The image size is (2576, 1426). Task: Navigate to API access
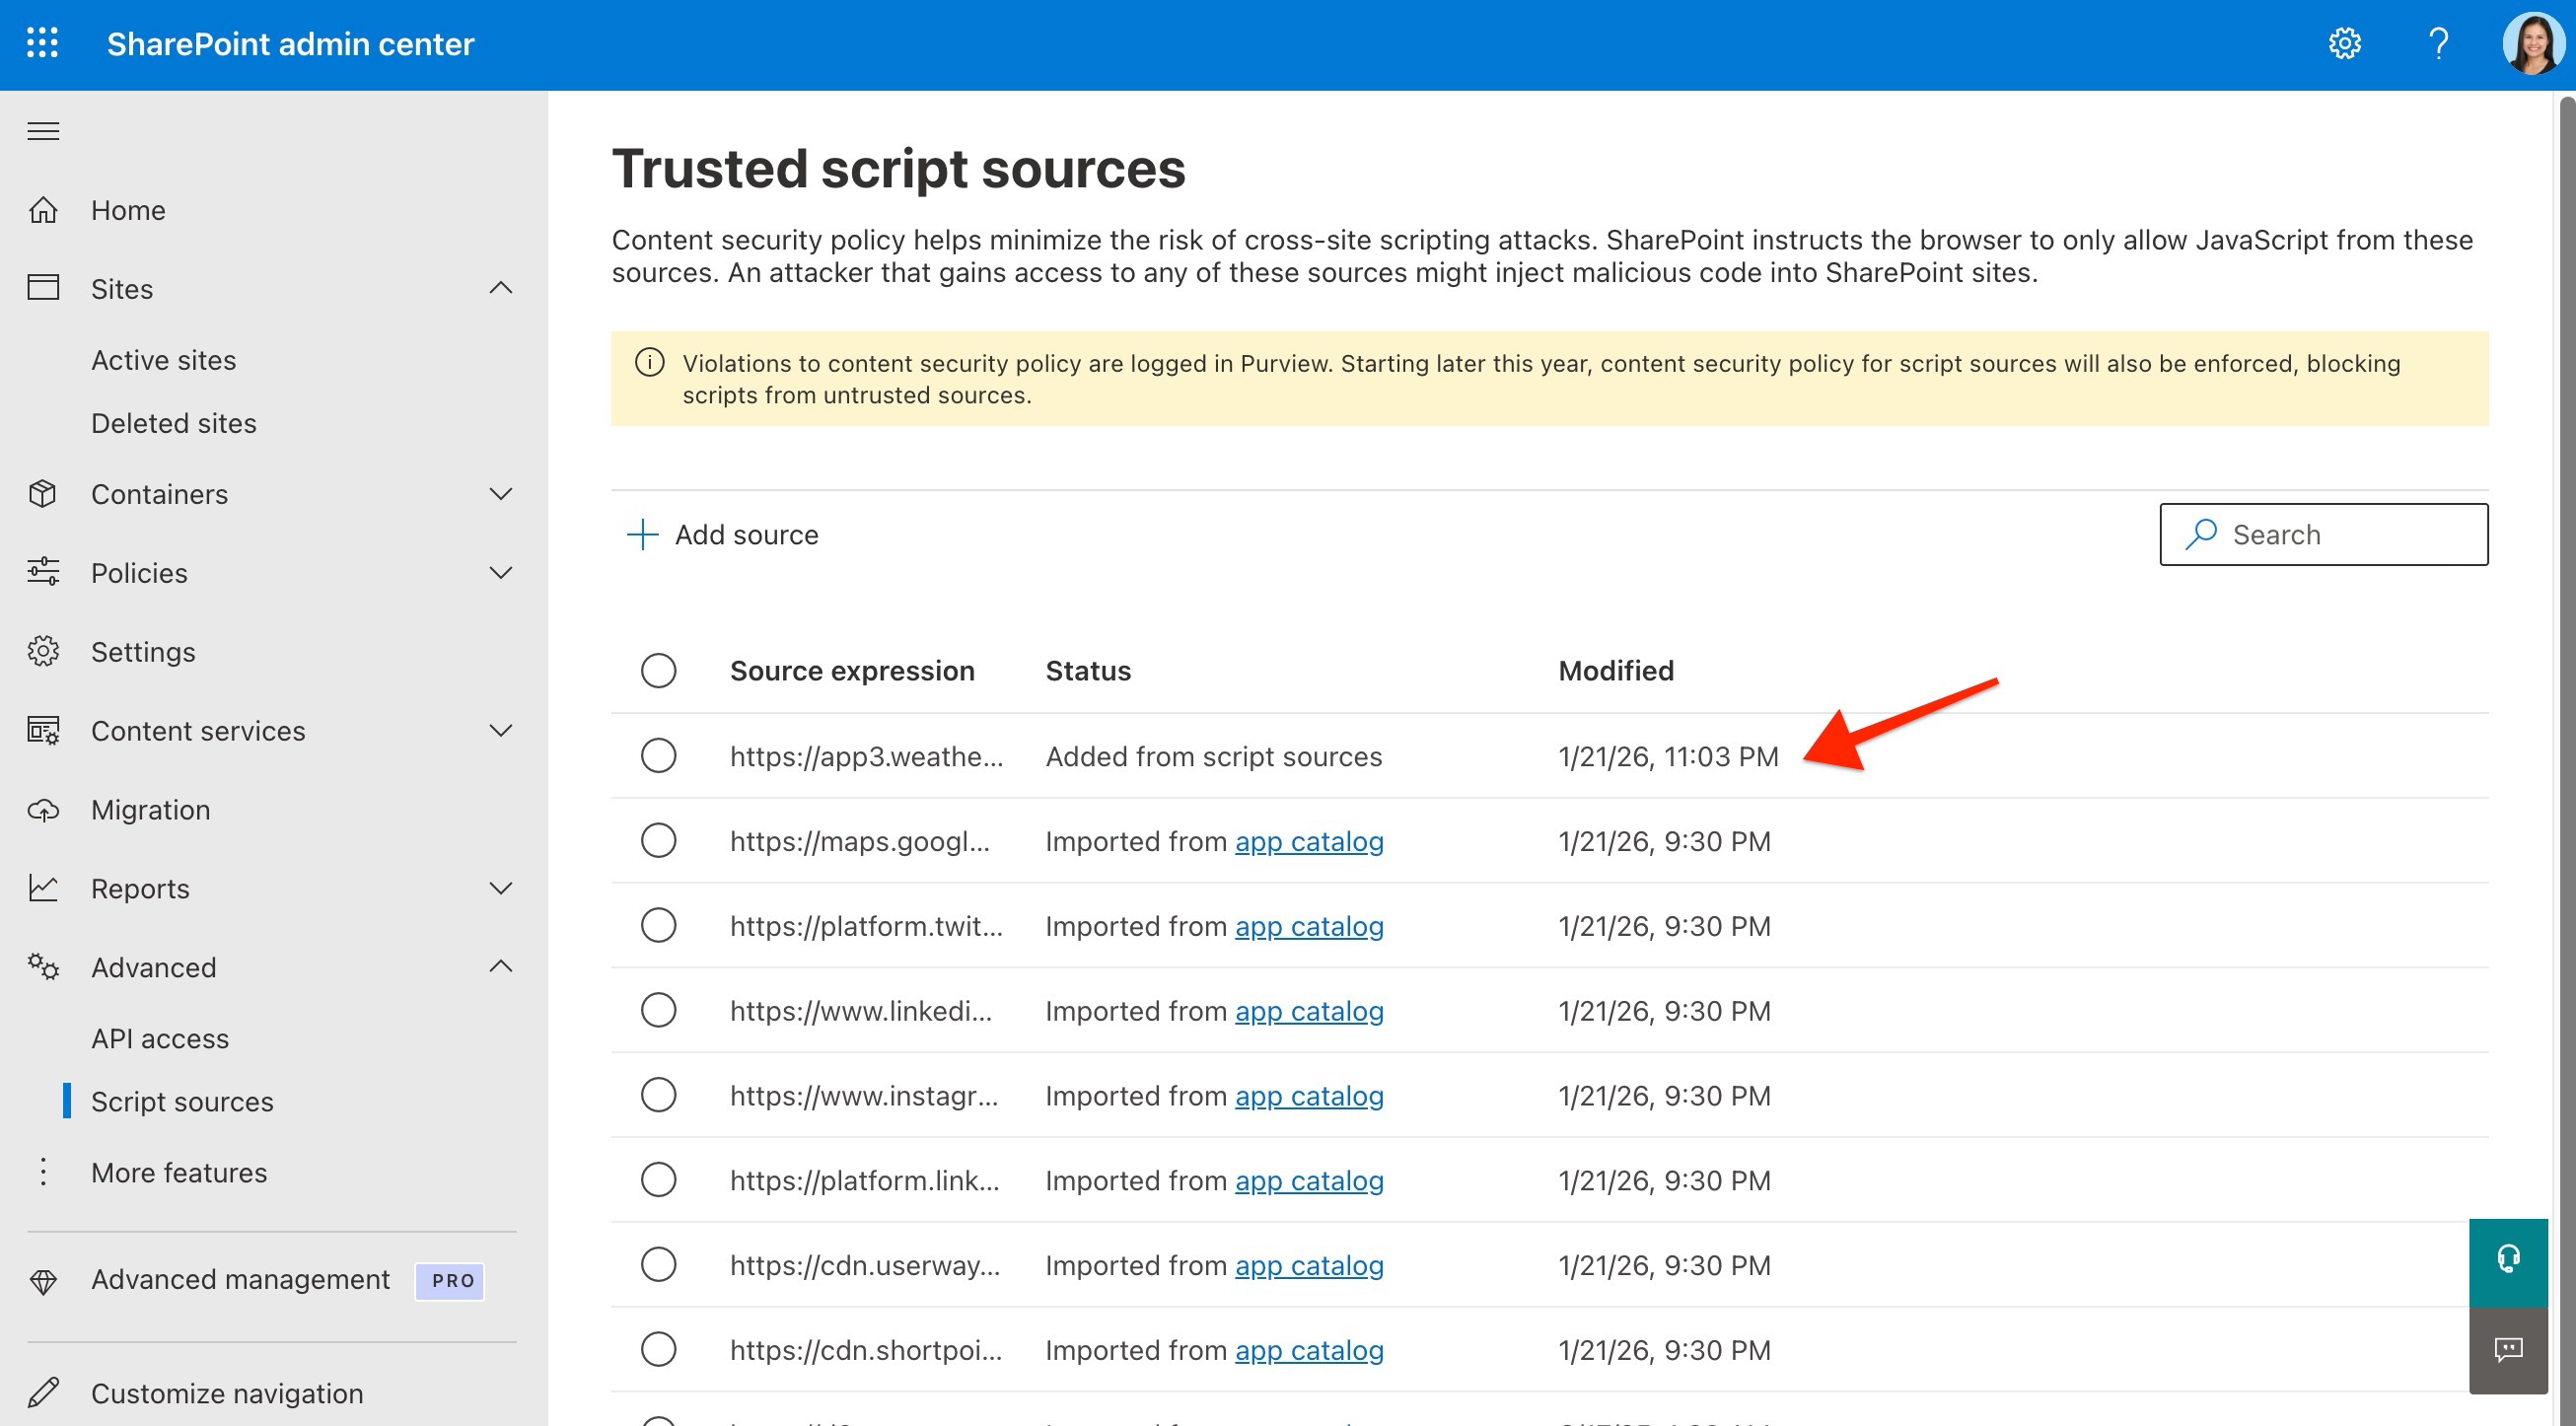point(160,1038)
